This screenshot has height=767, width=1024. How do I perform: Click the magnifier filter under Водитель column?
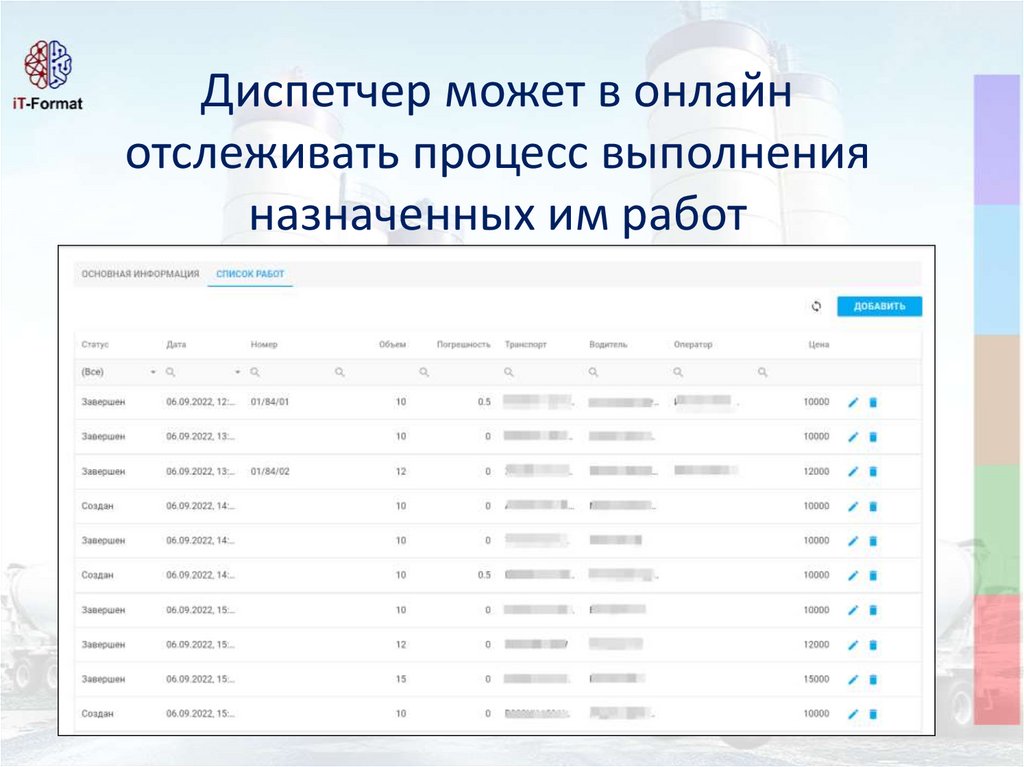(593, 372)
